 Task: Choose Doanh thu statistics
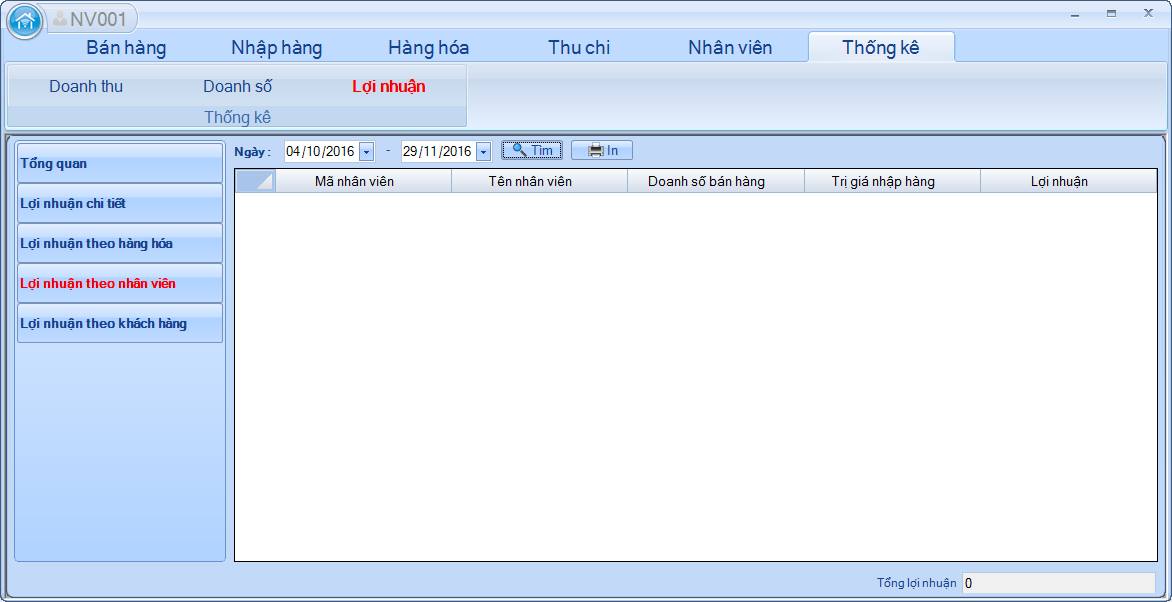[x=86, y=86]
